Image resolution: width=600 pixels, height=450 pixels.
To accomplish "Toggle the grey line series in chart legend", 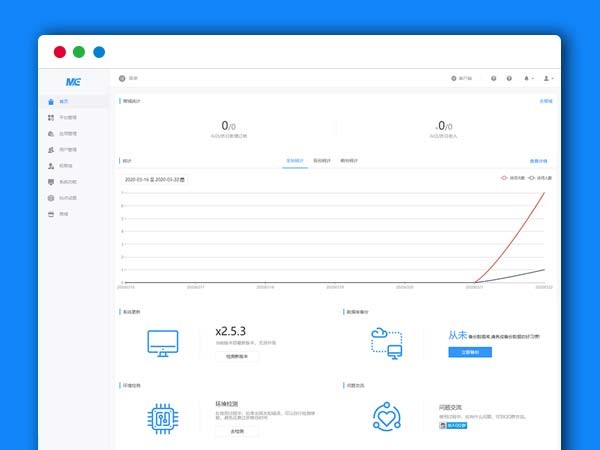I will coord(535,179).
